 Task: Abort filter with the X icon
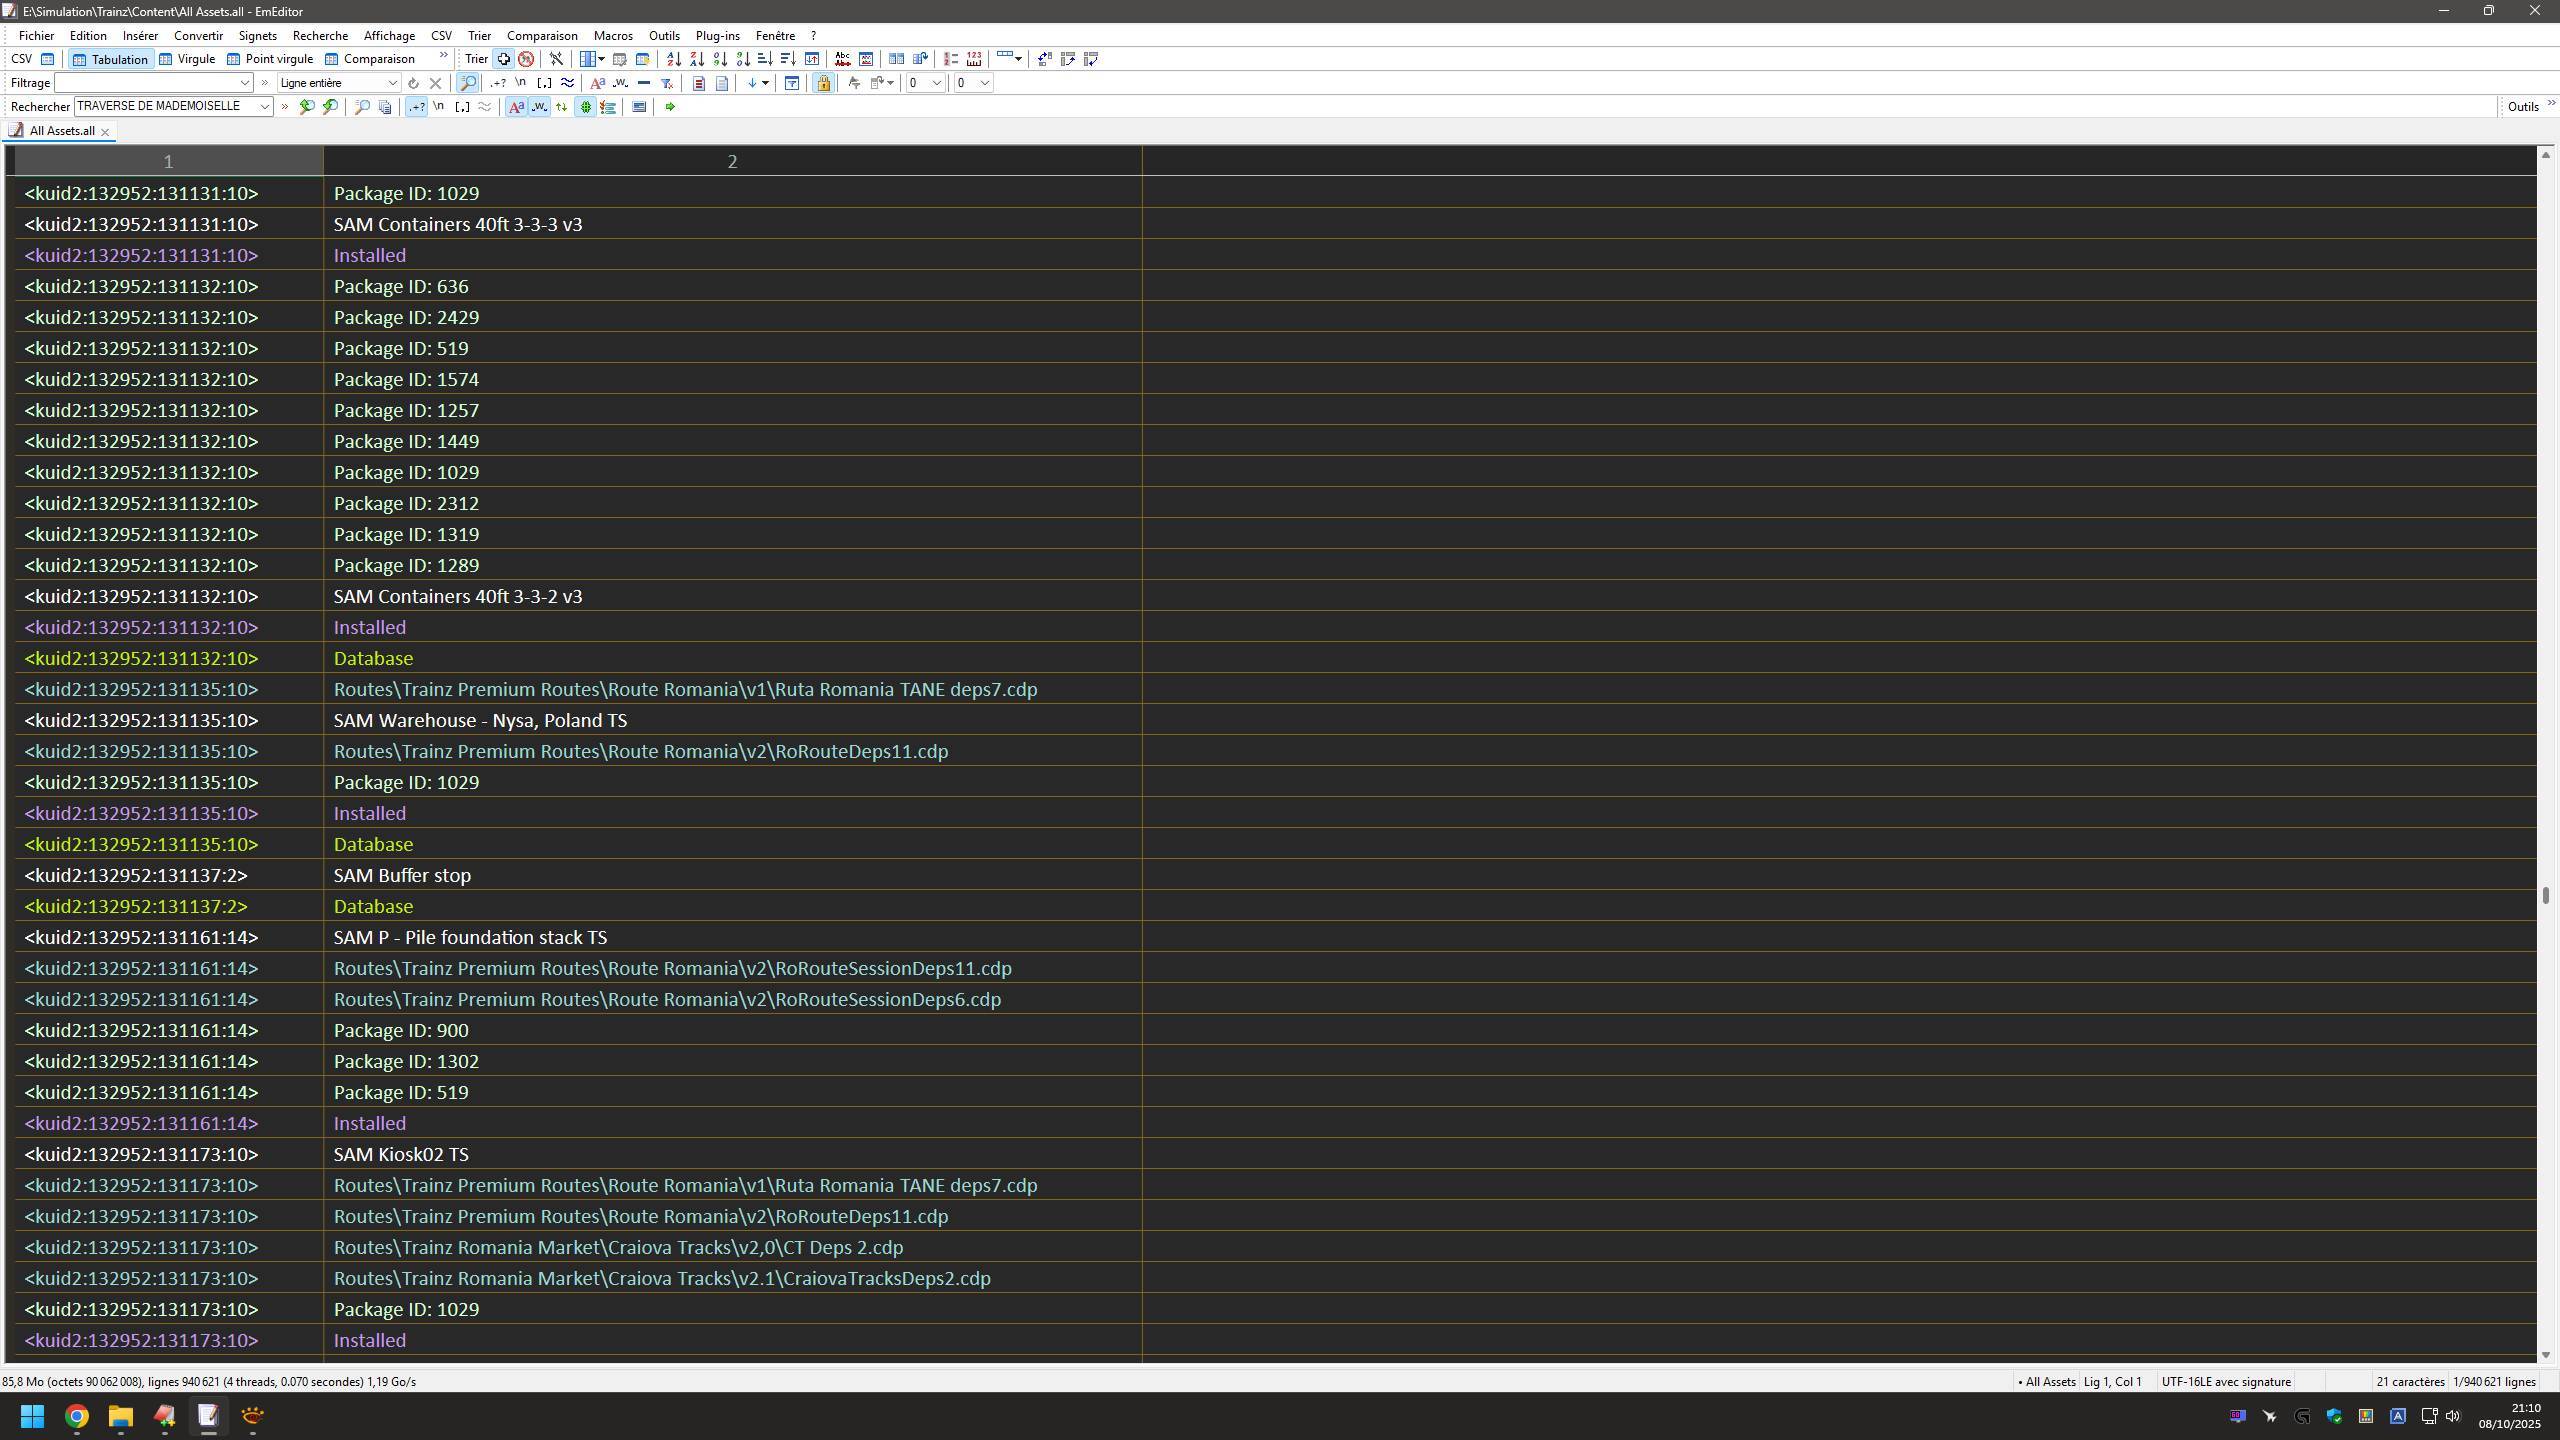pos(435,83)
